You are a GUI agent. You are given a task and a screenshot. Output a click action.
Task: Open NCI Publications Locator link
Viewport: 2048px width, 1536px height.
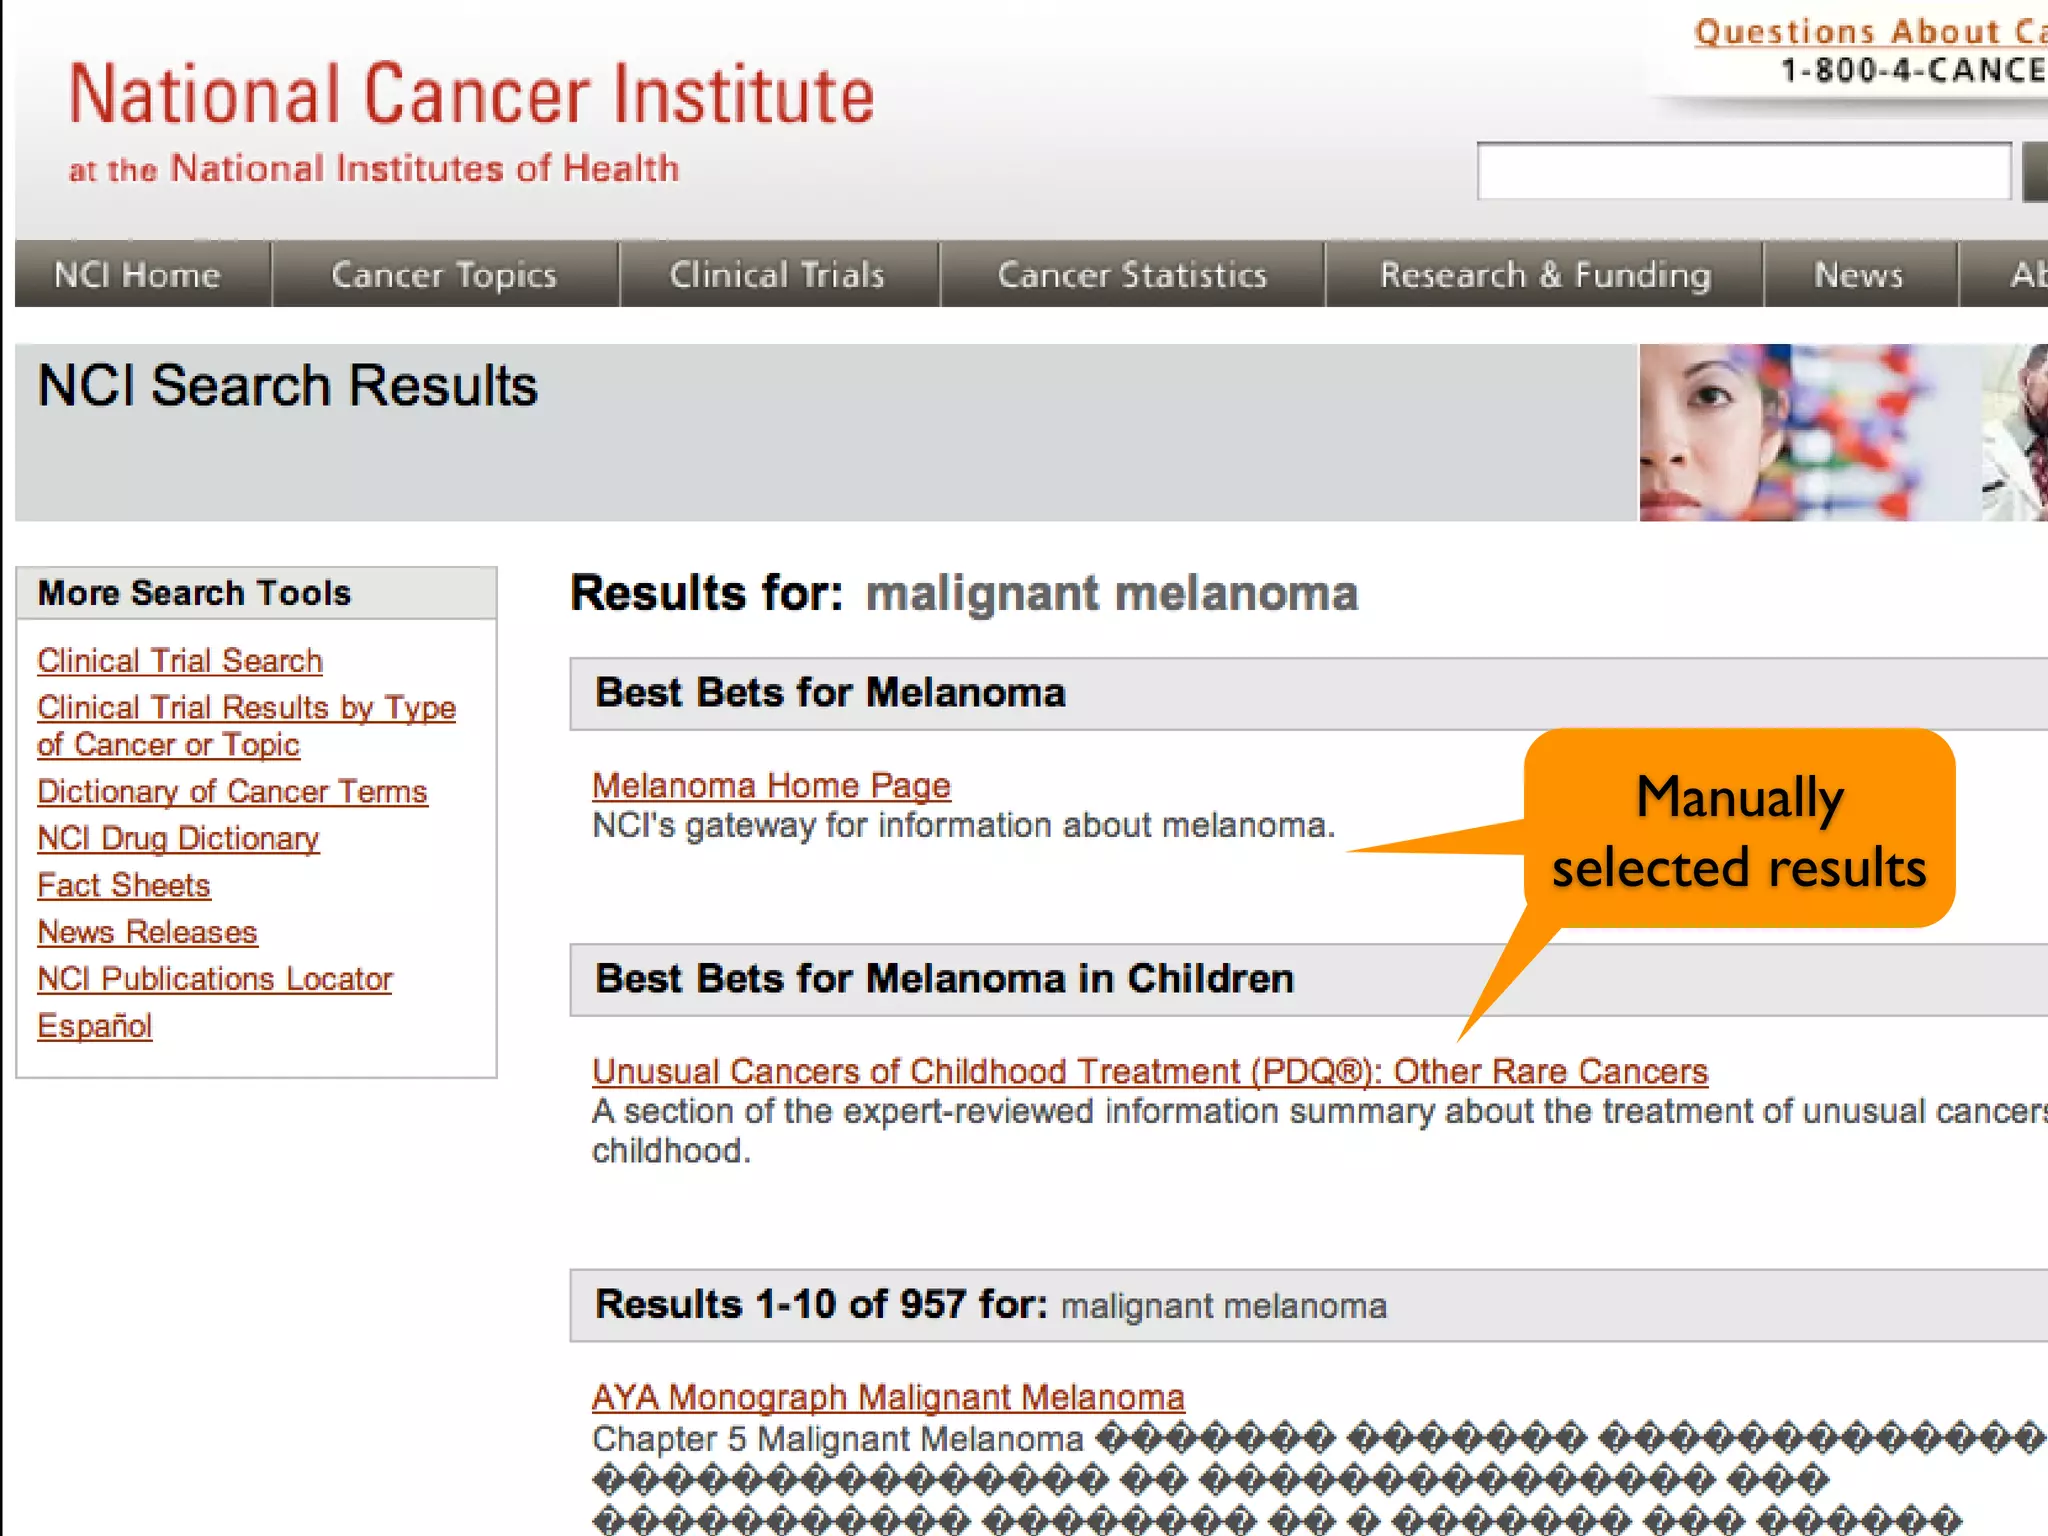pyautogui.click(x=215, y=979)
